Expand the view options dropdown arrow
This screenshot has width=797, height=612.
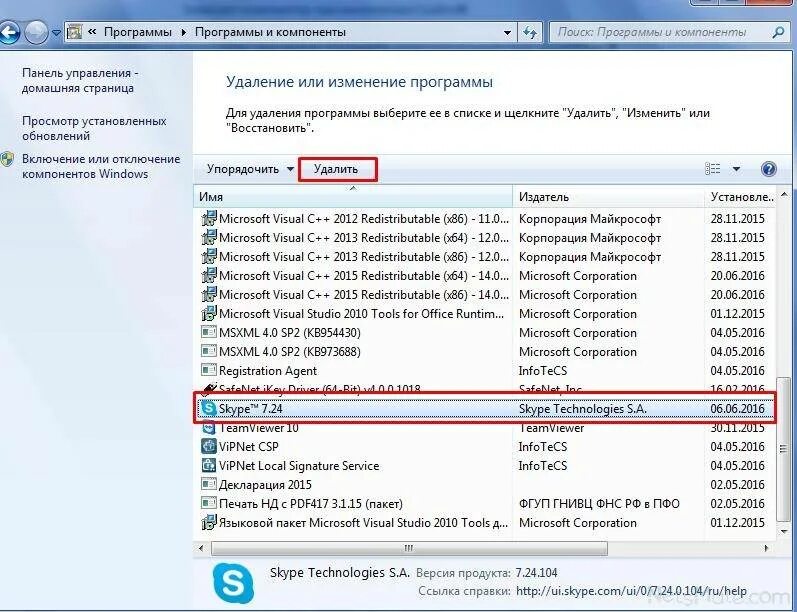(736, 169)
